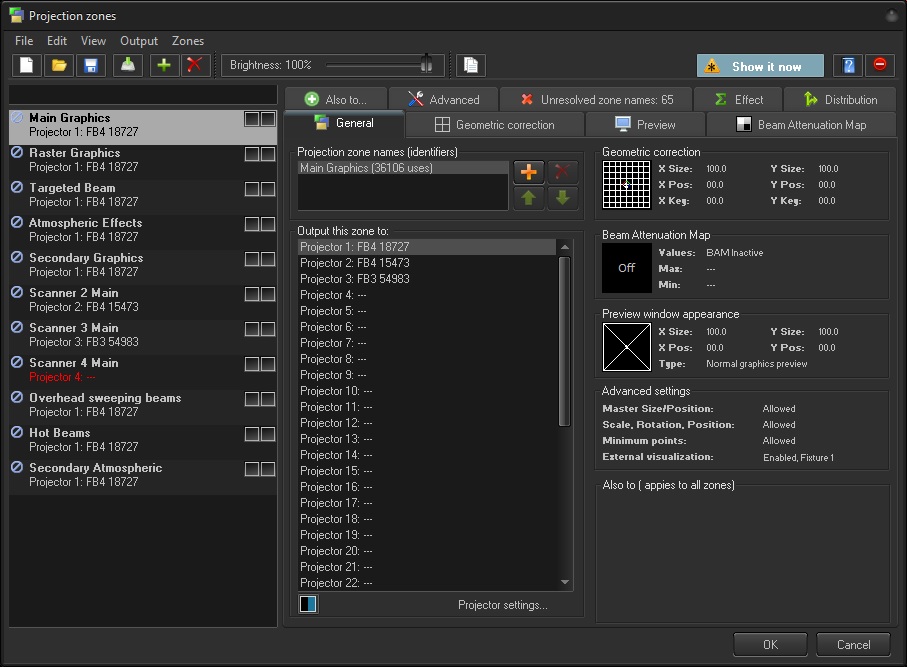
Task: Click the Brightness slider handle
Action: (x=427, y=65)
